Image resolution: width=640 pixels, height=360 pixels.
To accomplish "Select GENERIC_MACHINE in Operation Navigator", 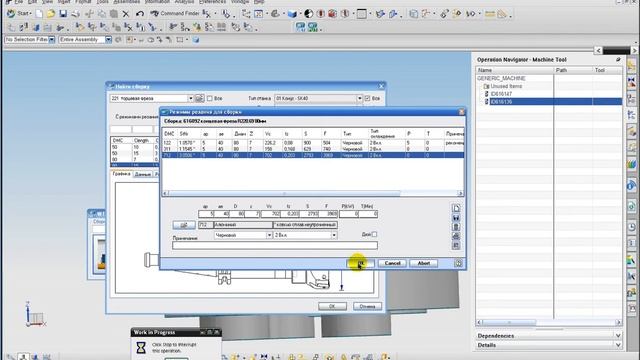I will [501, 78].
